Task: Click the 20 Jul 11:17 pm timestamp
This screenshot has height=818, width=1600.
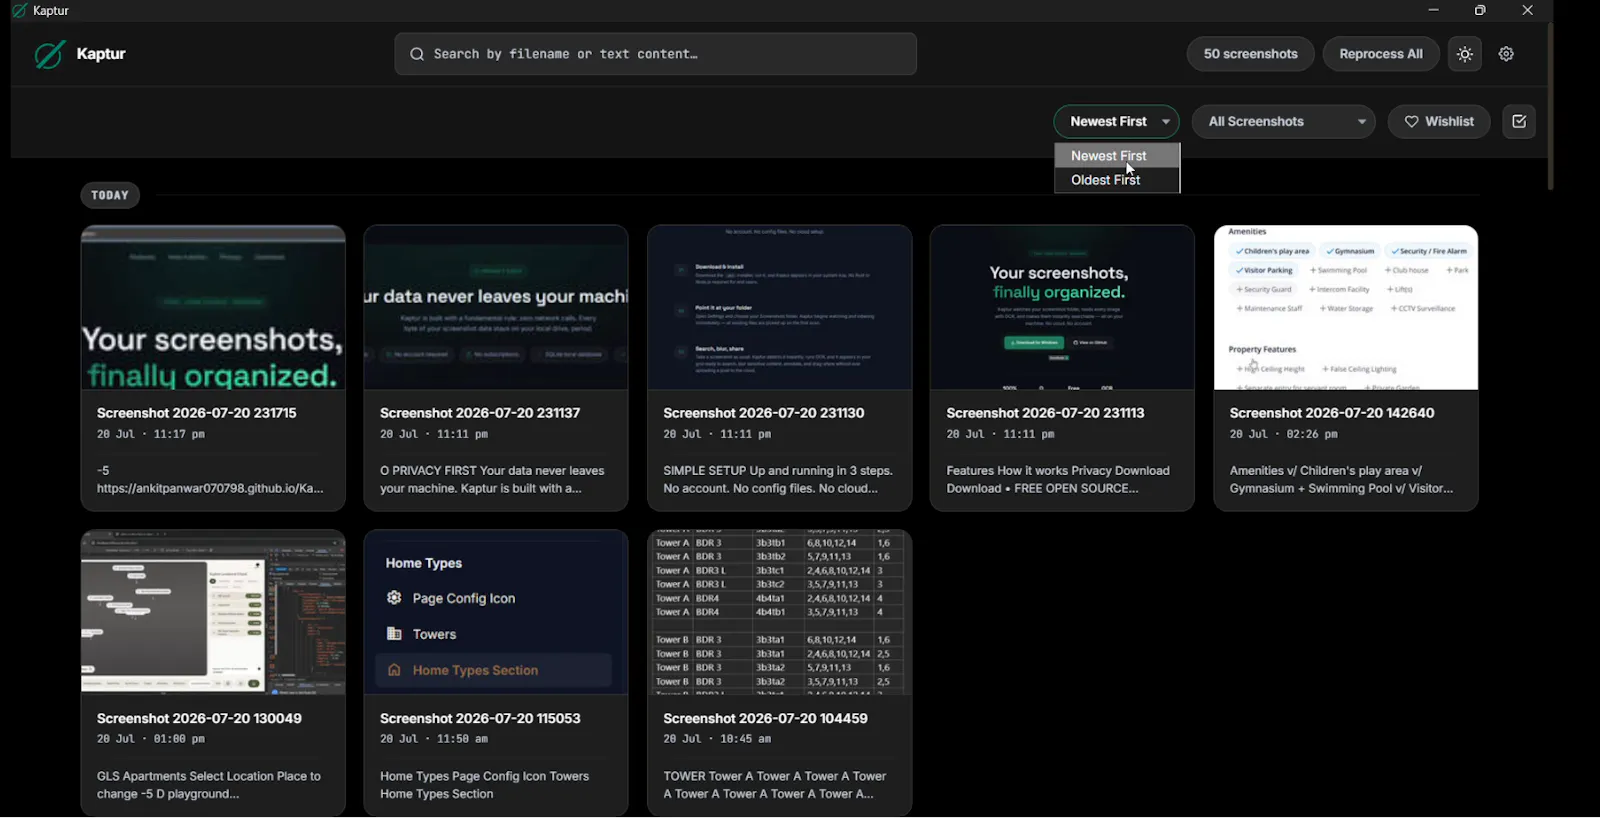Action: coord(151,435)
